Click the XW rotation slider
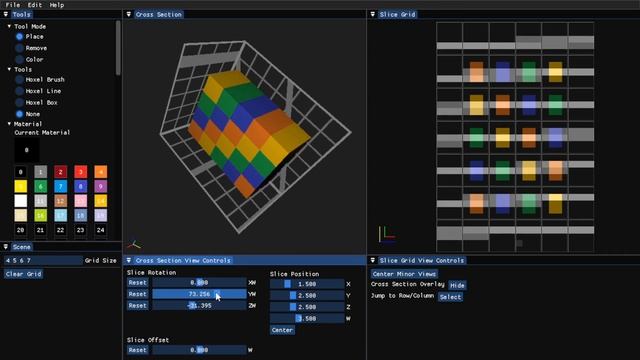640x360 pixels. (x=199, y=282)
